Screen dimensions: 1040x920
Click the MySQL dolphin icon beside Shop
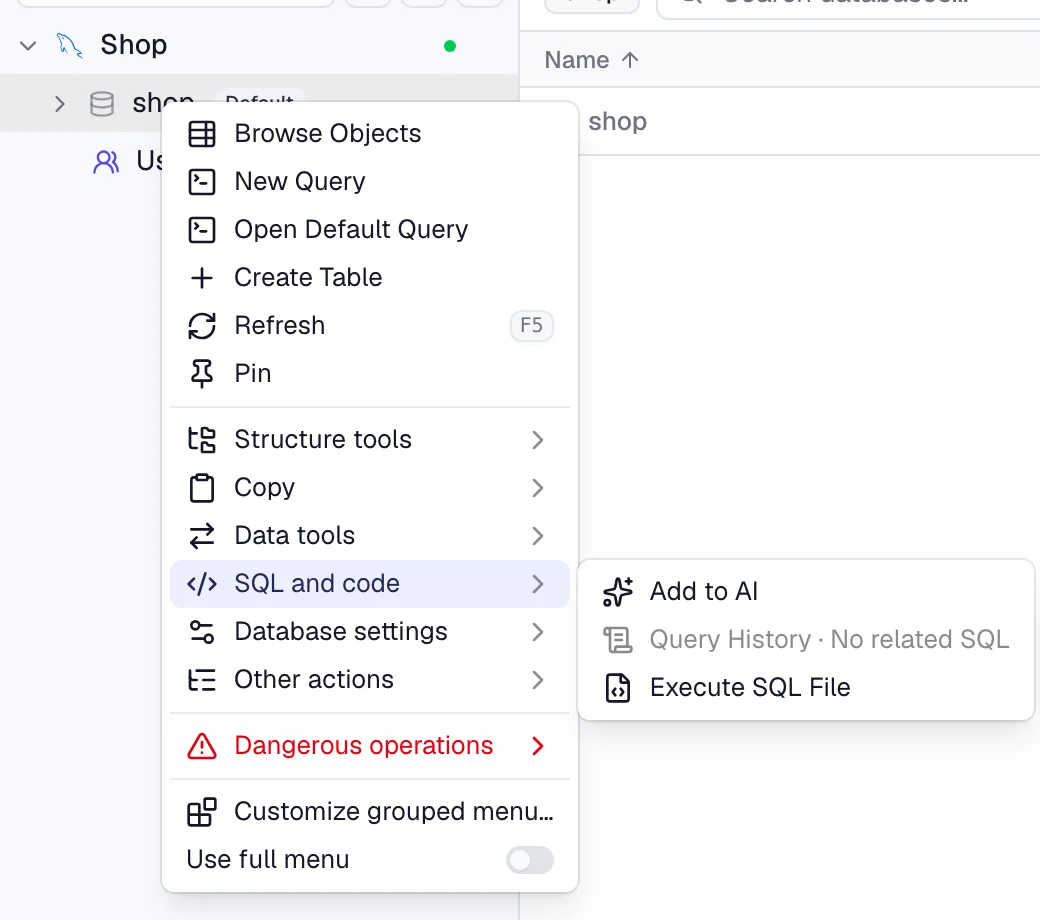[70, 46]
